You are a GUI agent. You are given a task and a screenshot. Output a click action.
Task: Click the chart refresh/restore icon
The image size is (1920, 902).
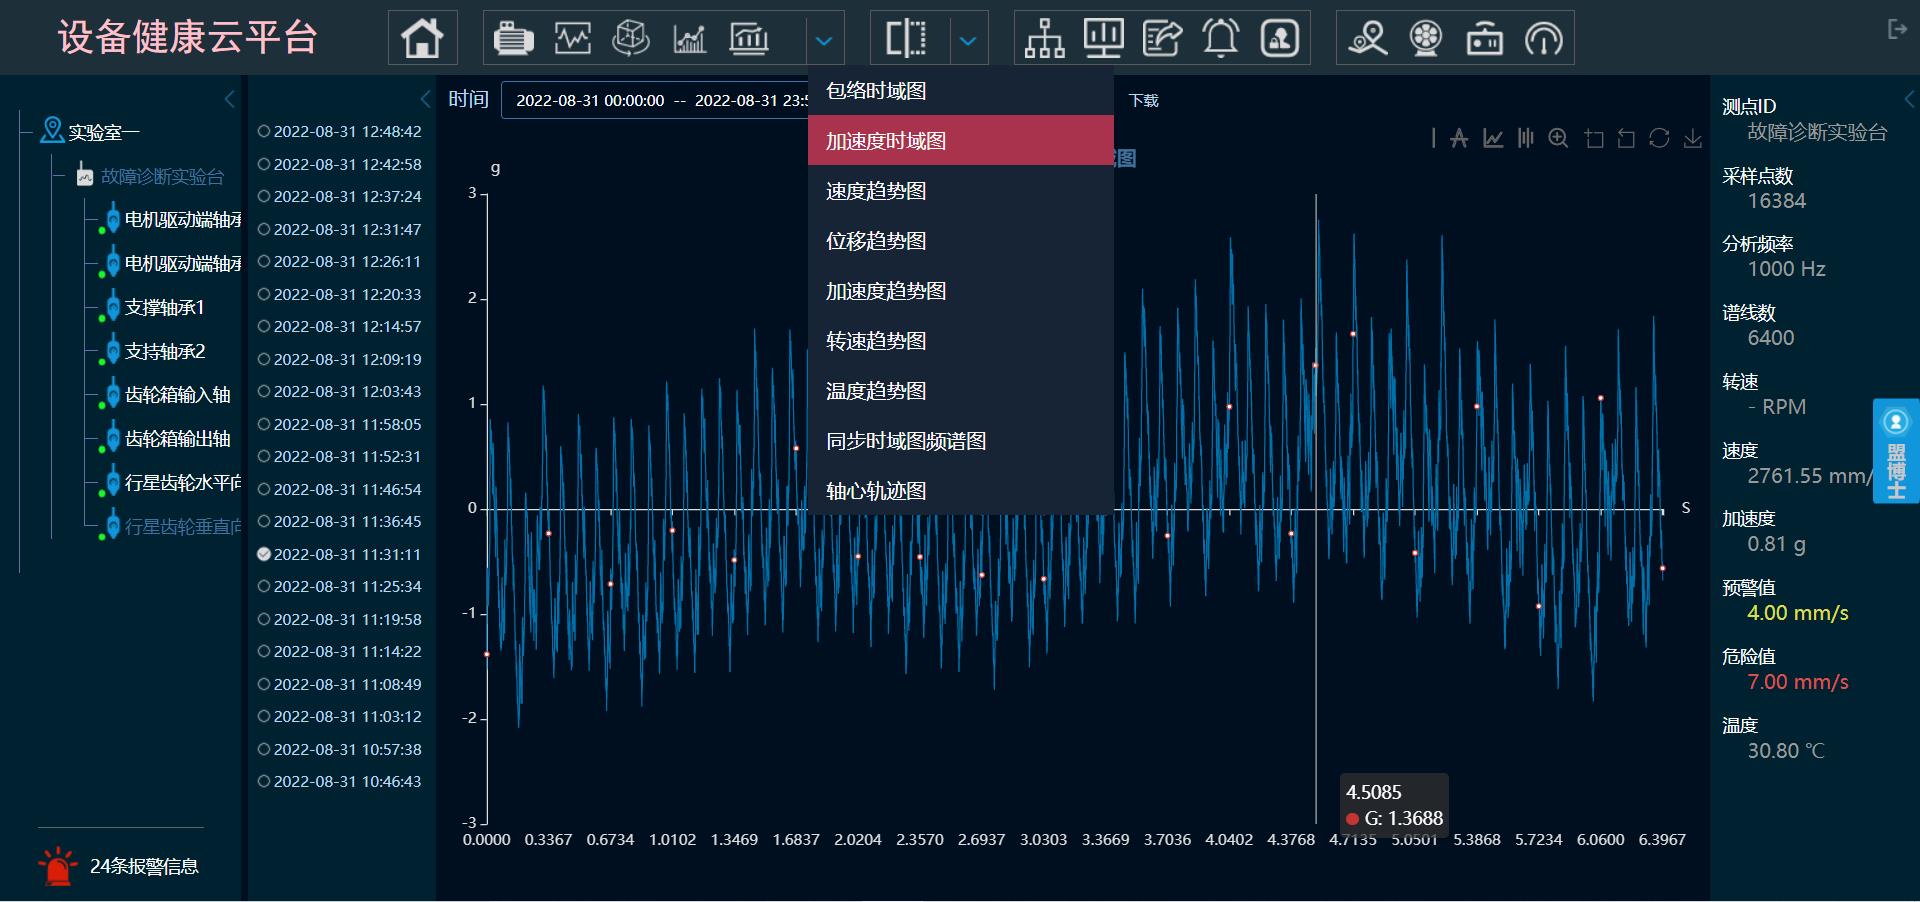[1659, 139]
